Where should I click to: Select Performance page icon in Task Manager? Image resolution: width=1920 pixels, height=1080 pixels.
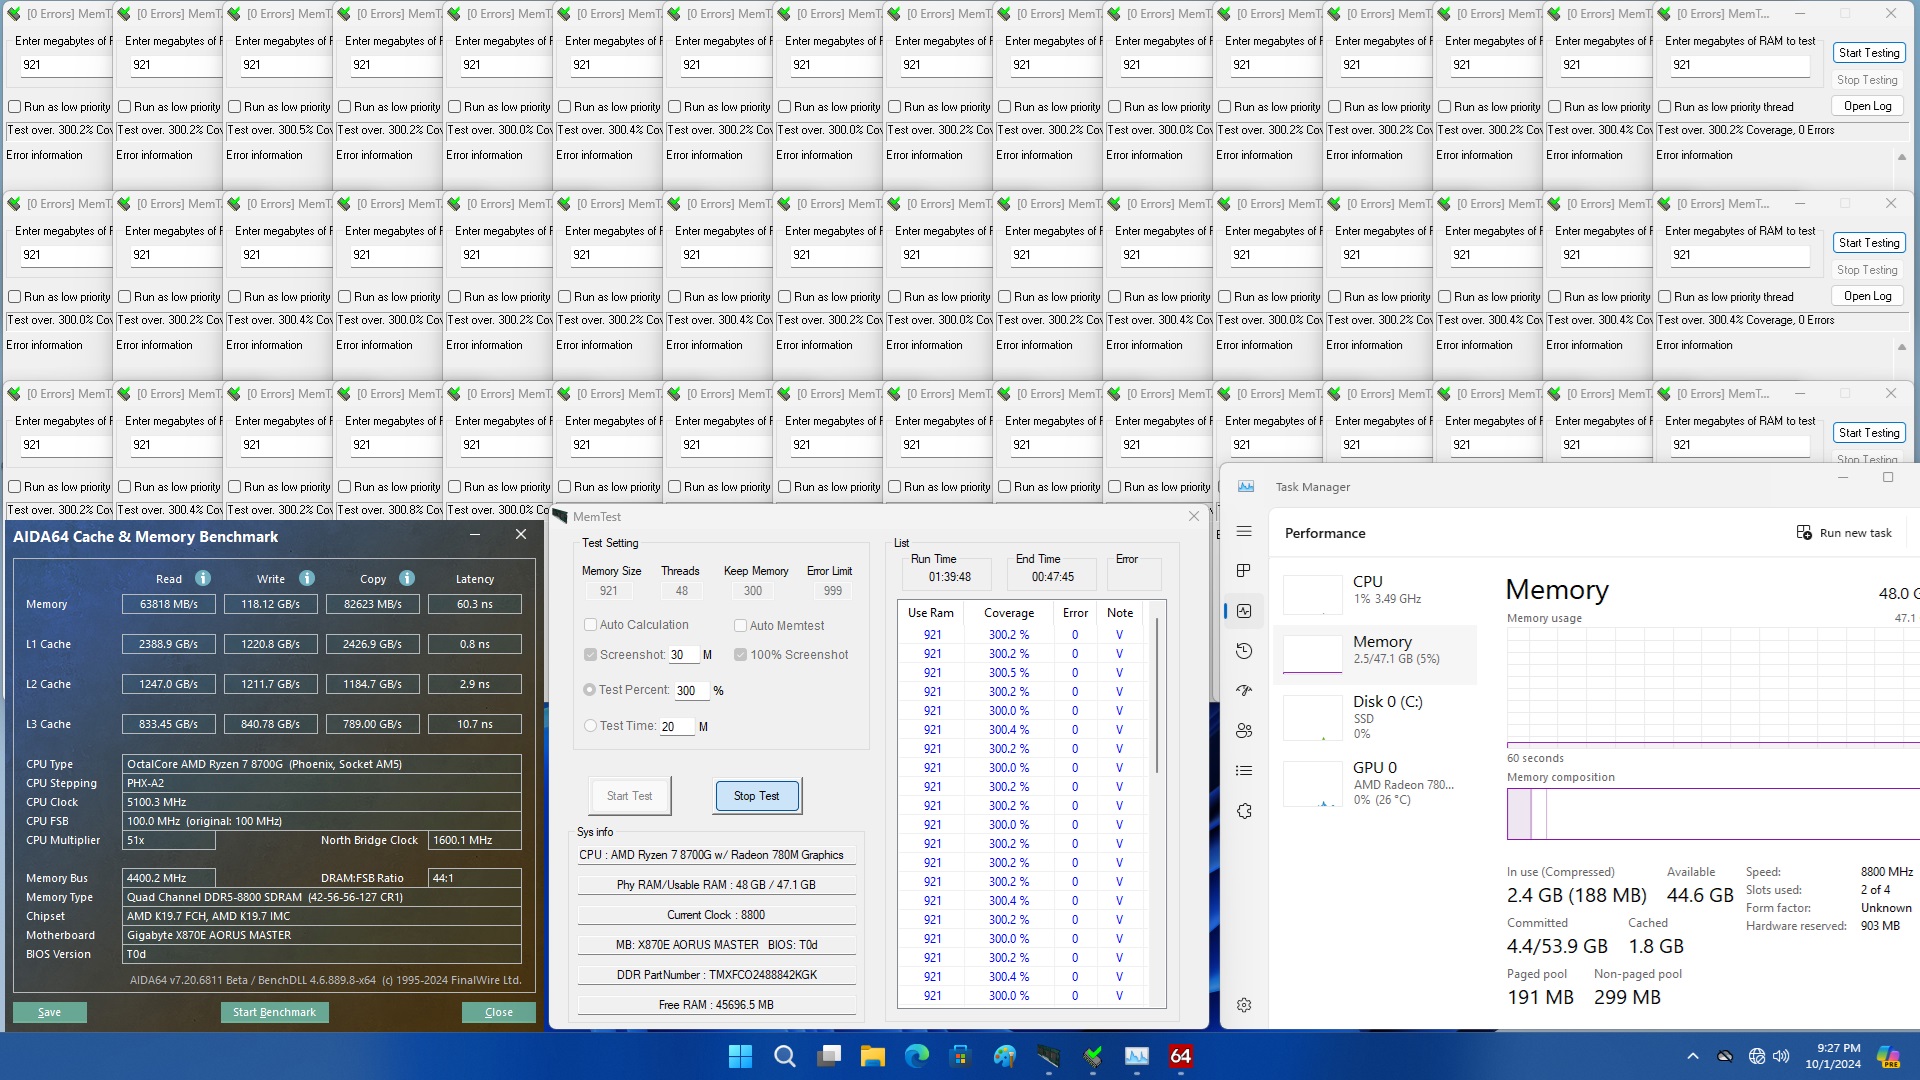click(x=1244, y=611)
